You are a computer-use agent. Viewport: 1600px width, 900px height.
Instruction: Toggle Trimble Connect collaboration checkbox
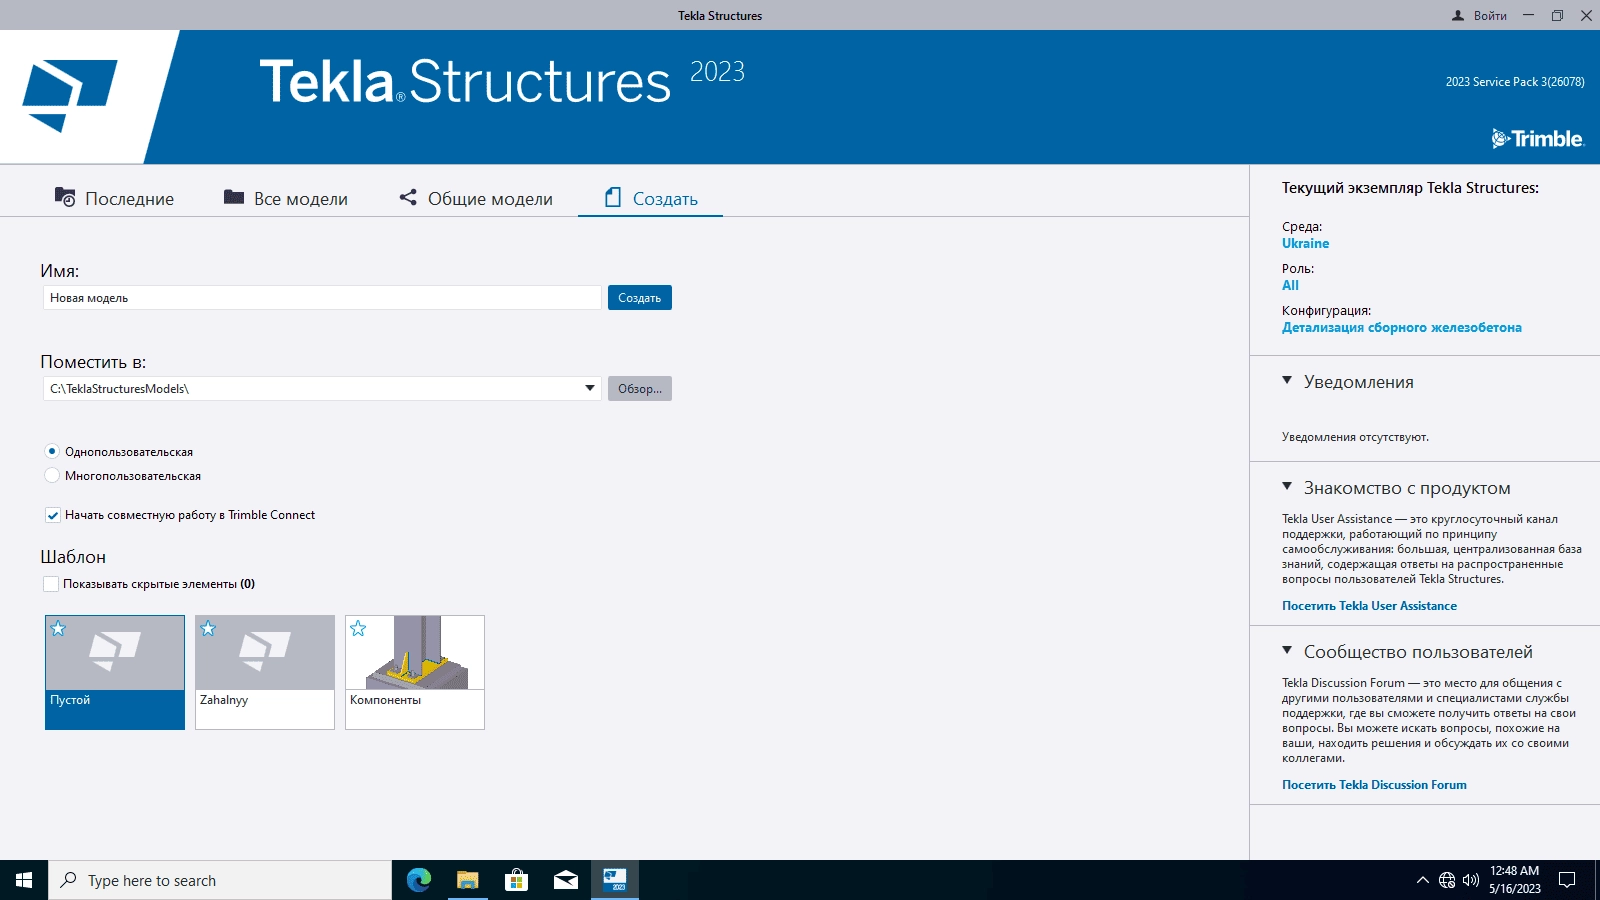click(52, 515)
